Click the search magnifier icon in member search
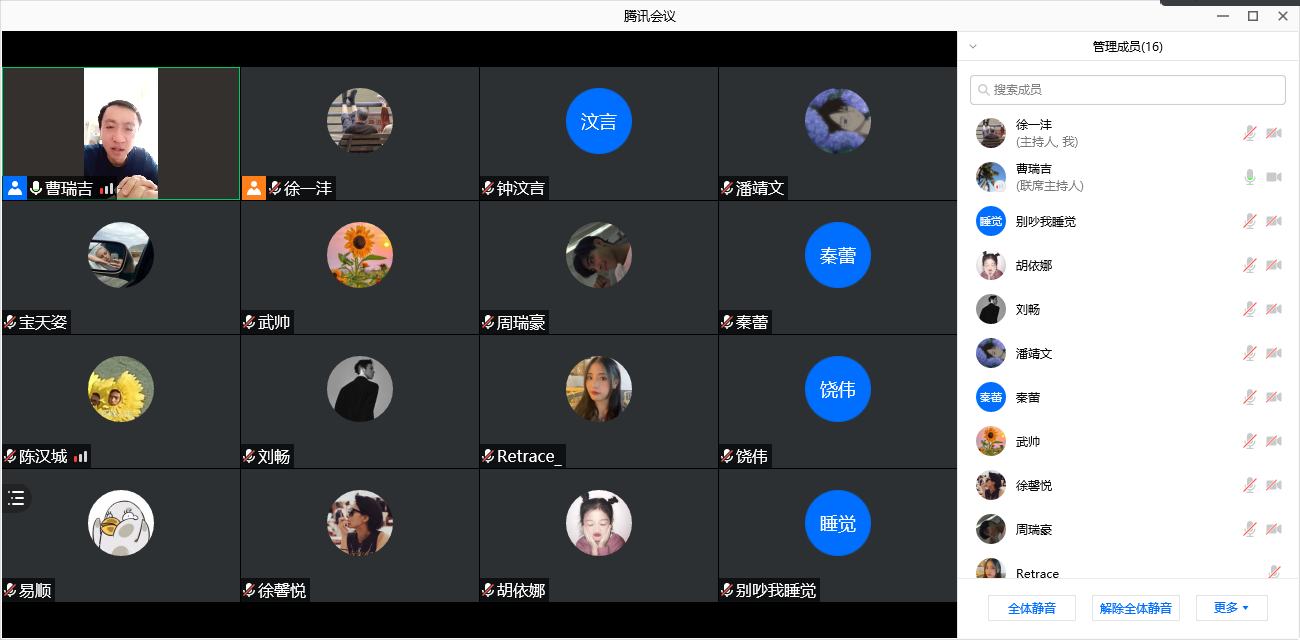 click(984, 90)
